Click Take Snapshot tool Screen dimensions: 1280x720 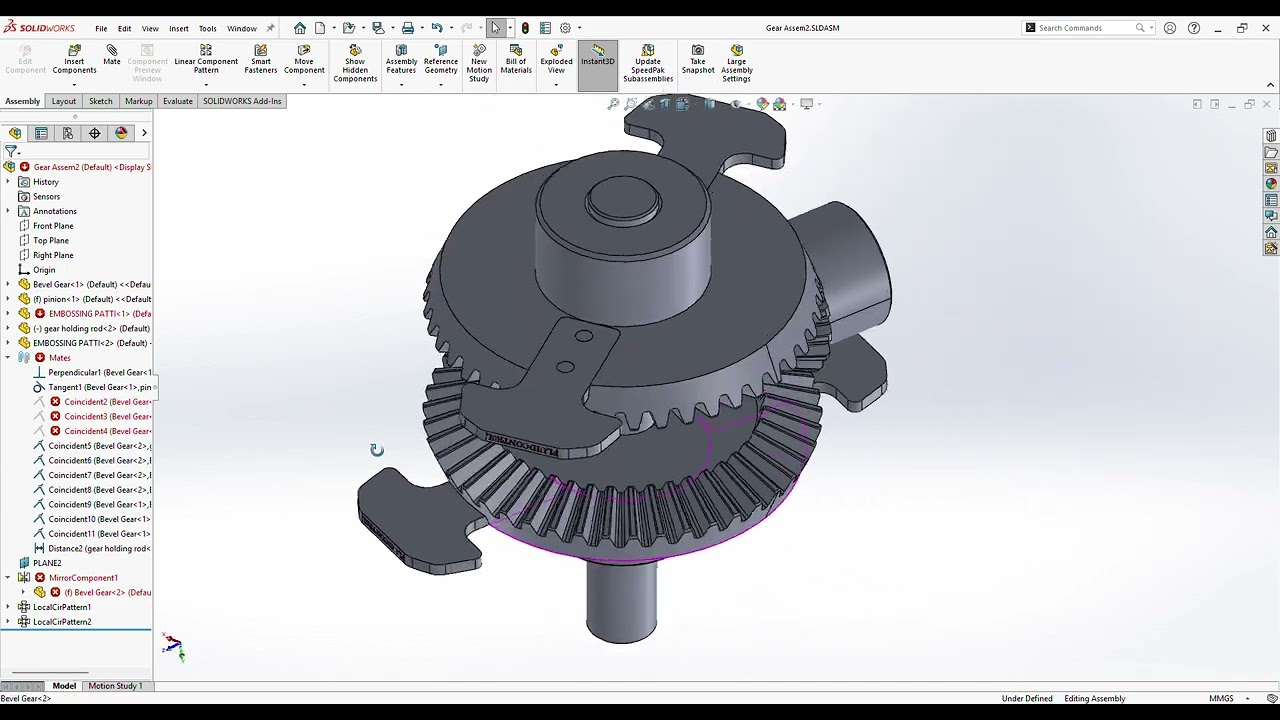pyautogui.click(x=698, y=60)
